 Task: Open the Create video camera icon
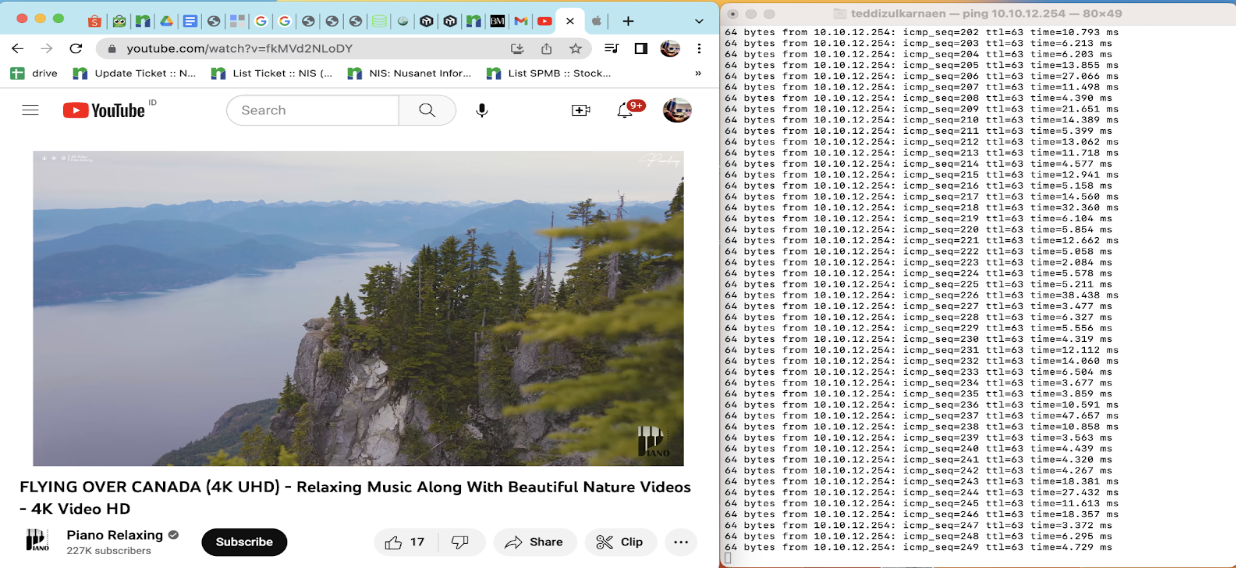(580, 110)
